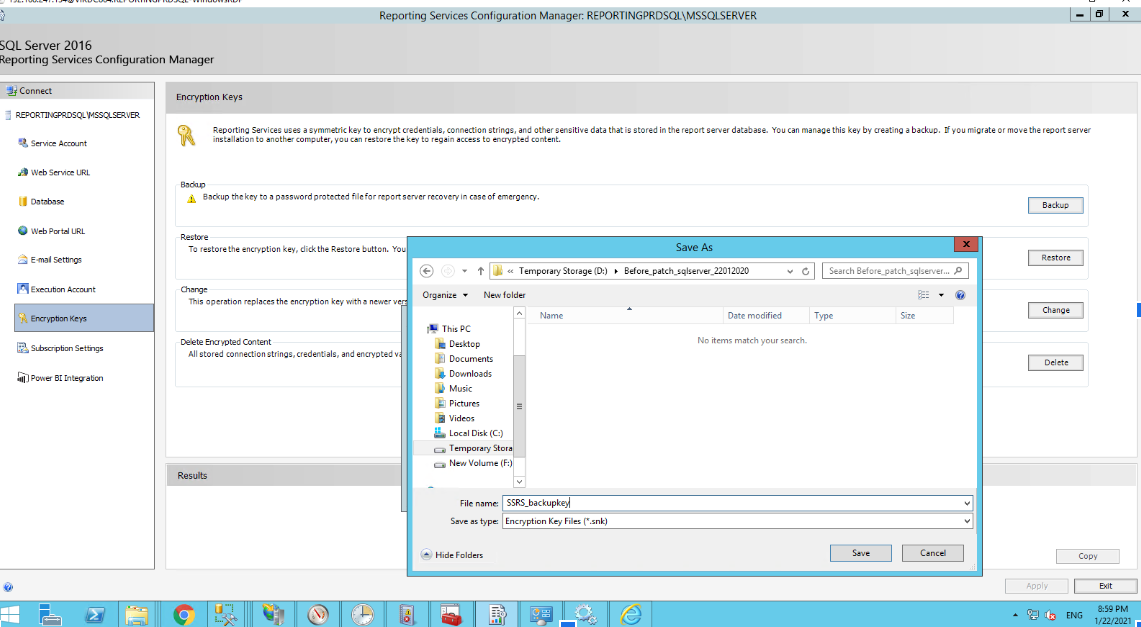Click Save in the Save As dialog
This screenshot has width=1141, height=627.
pos(861,553)
